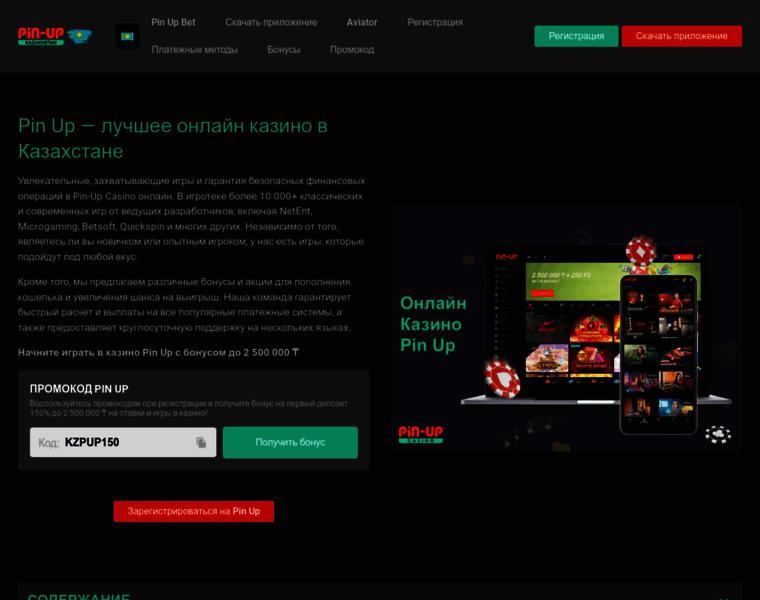Open Регистрация nav menu item

[x=435, y=22]
